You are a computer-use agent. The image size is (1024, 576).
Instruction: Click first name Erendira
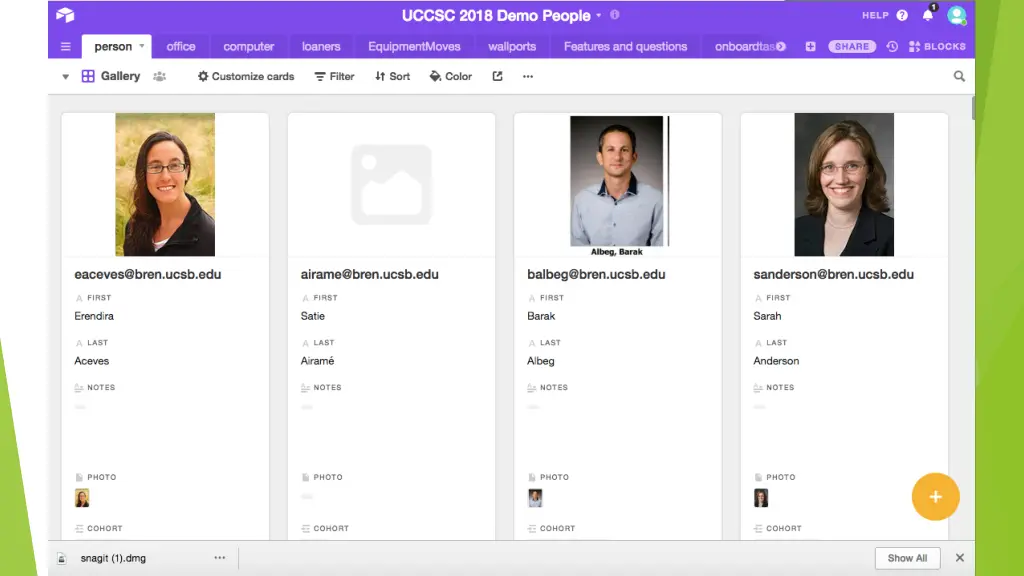point(94,316)
